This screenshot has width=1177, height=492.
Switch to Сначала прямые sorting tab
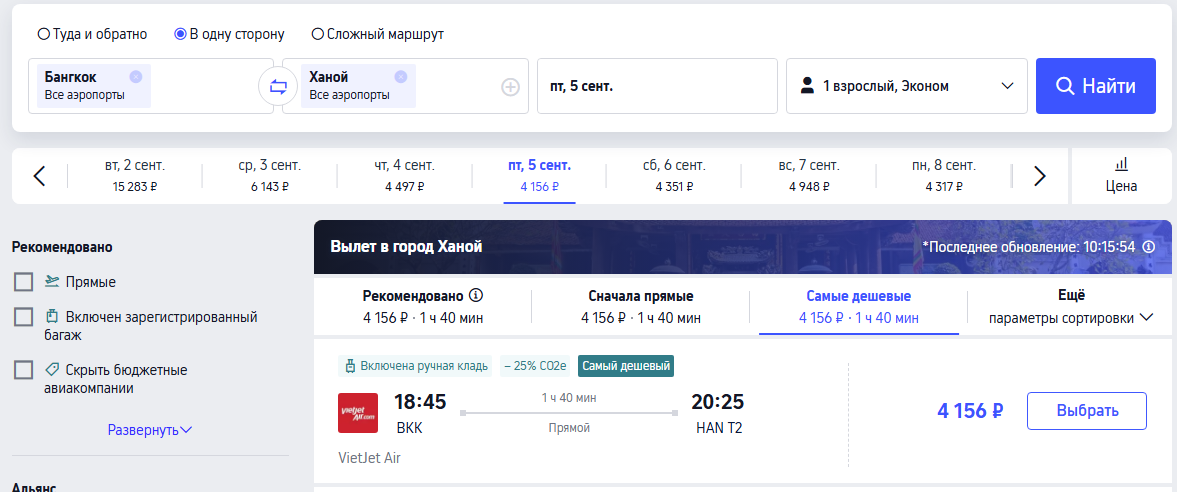coord(641,306)
